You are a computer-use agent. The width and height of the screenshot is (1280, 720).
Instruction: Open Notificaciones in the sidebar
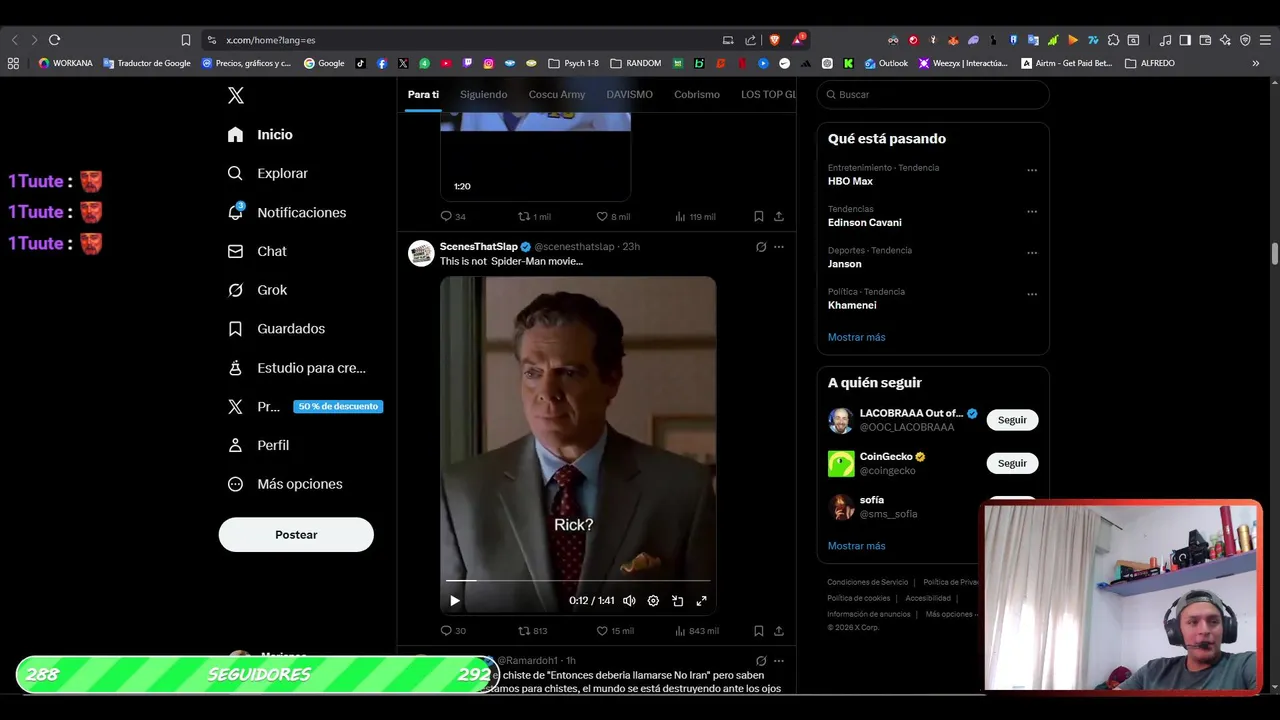point(287,212)
